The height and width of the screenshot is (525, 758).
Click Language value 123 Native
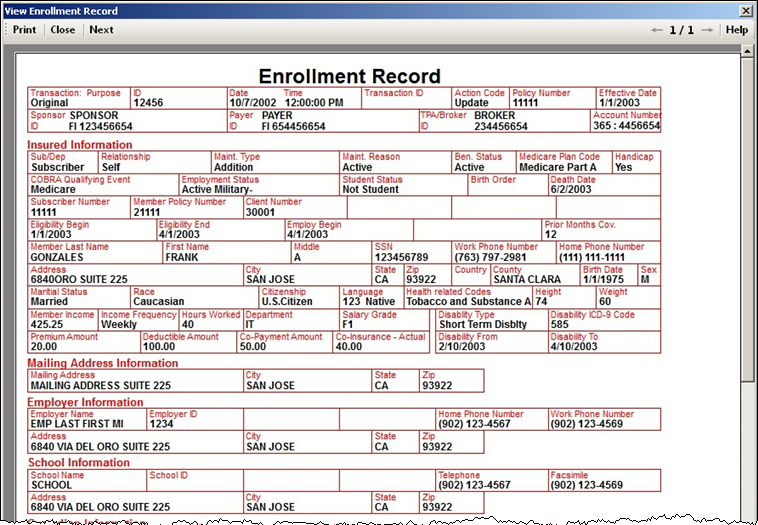[369, 302]
